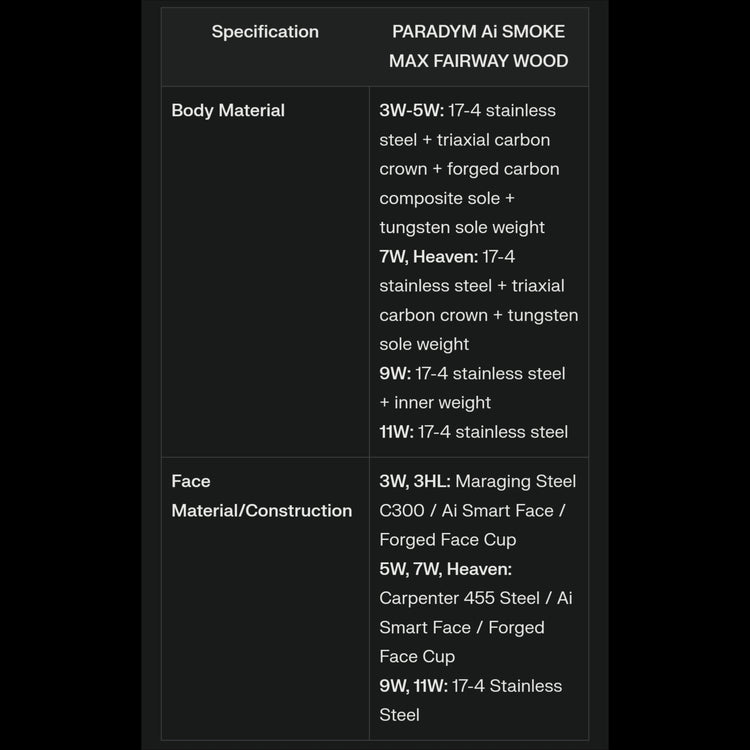Click the bold "3W-5W:" label
Viewport: 750px width, 750px height.
[411, 110]
